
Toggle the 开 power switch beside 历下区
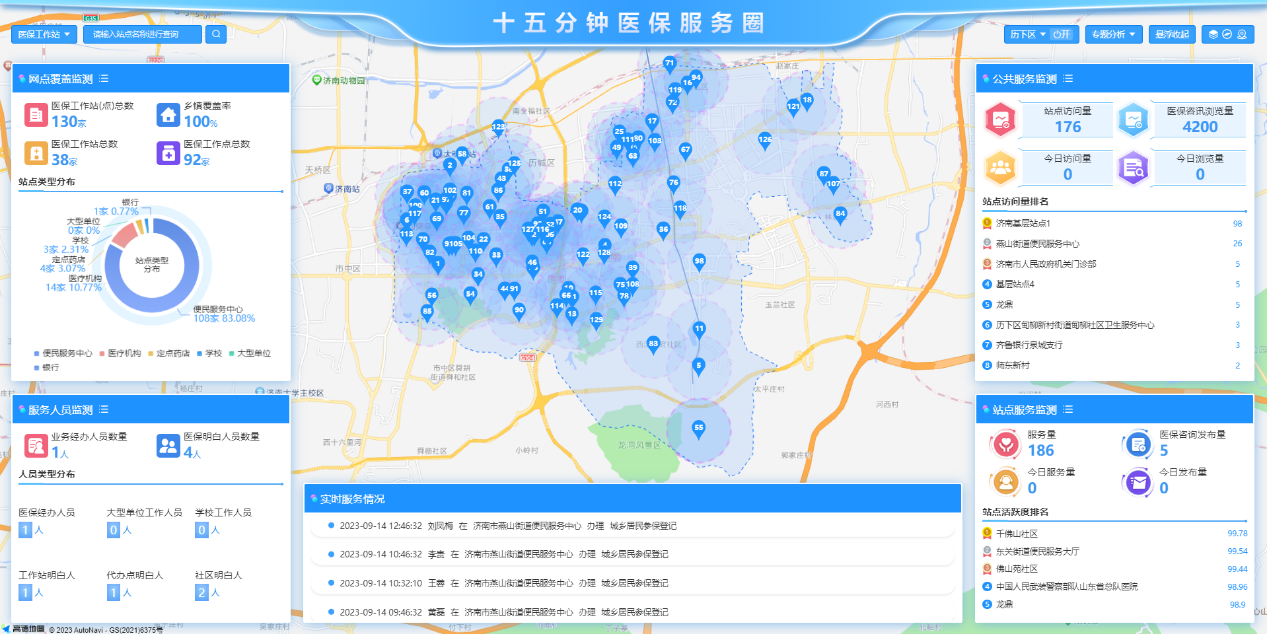tap(1061, 34)
